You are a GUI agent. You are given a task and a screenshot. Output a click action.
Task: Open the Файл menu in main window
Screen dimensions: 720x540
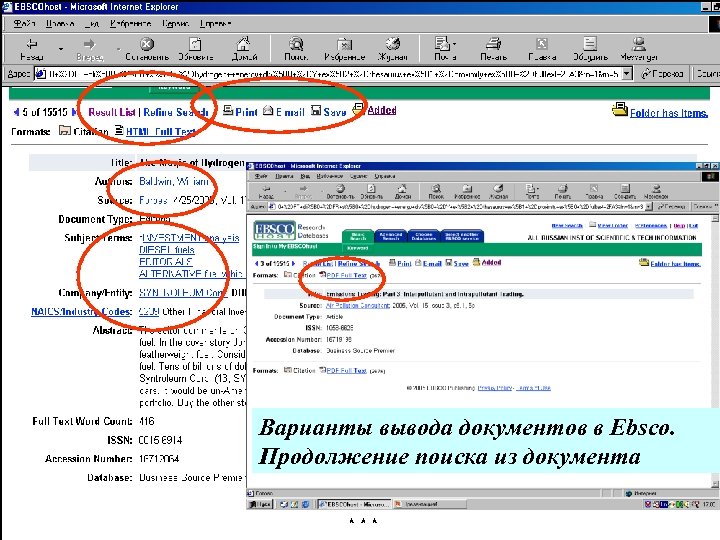point(24,23)
